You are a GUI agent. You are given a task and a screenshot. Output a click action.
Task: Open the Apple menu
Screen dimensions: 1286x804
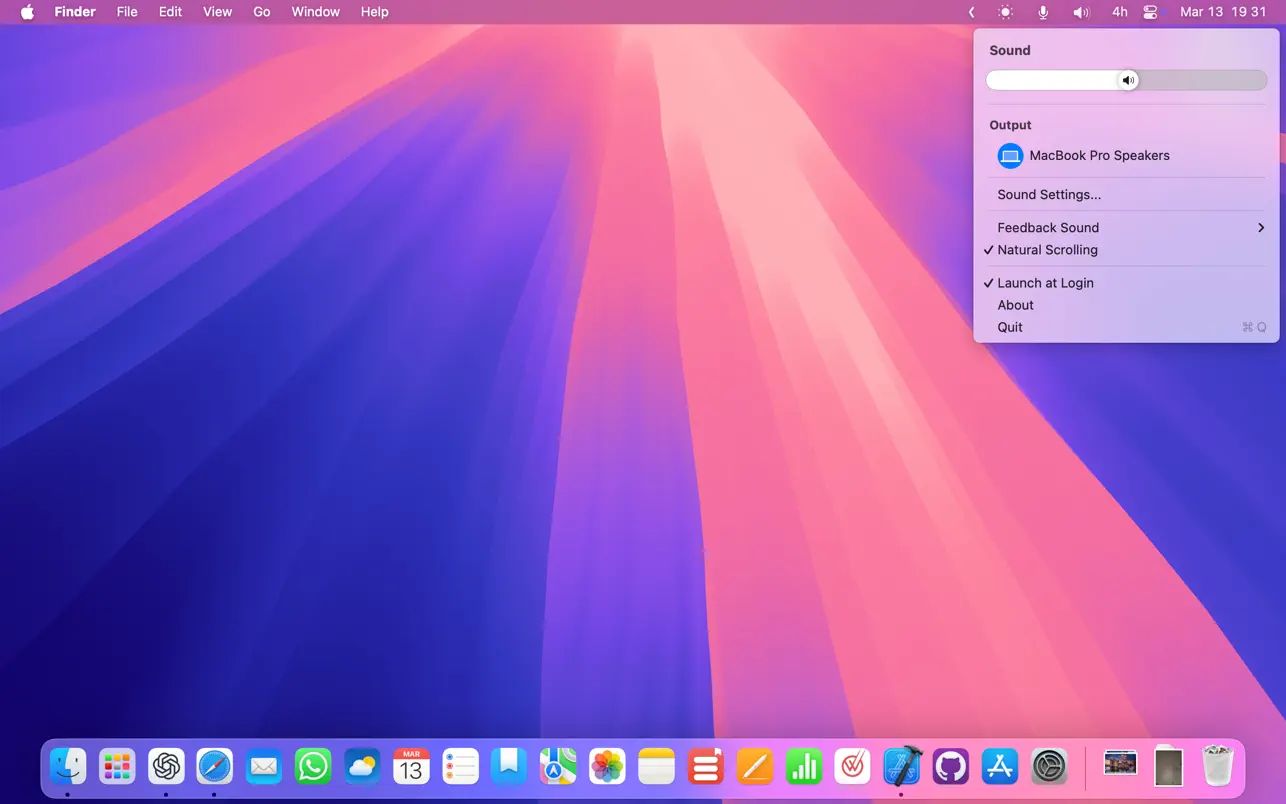coord(27,12)
